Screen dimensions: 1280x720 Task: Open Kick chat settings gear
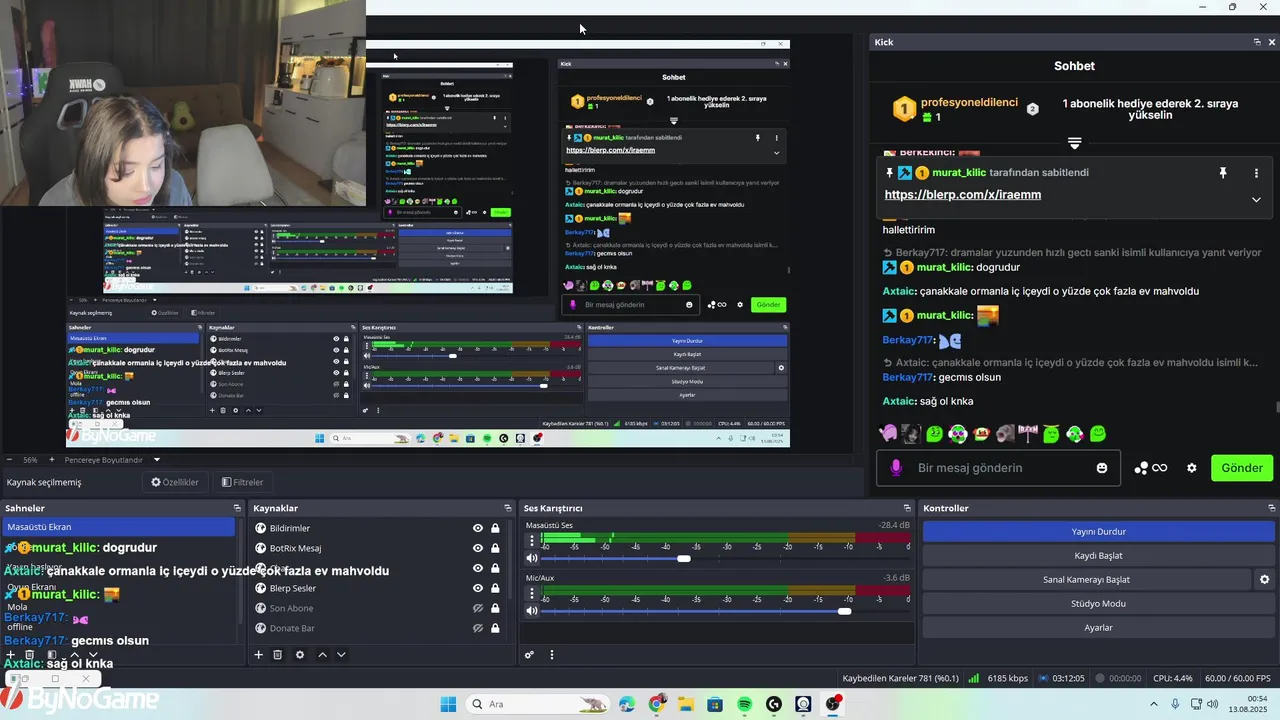click(x=1191, y=468)
